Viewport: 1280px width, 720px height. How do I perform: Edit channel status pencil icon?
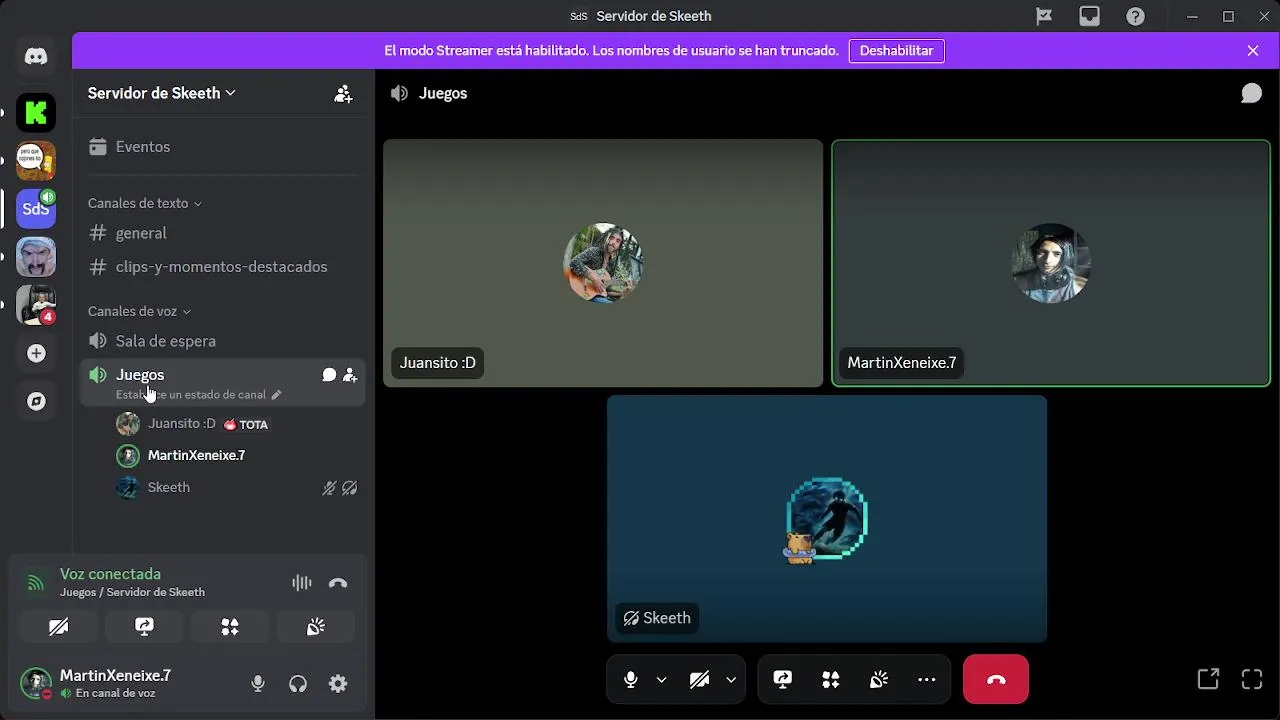pos(277,395)
